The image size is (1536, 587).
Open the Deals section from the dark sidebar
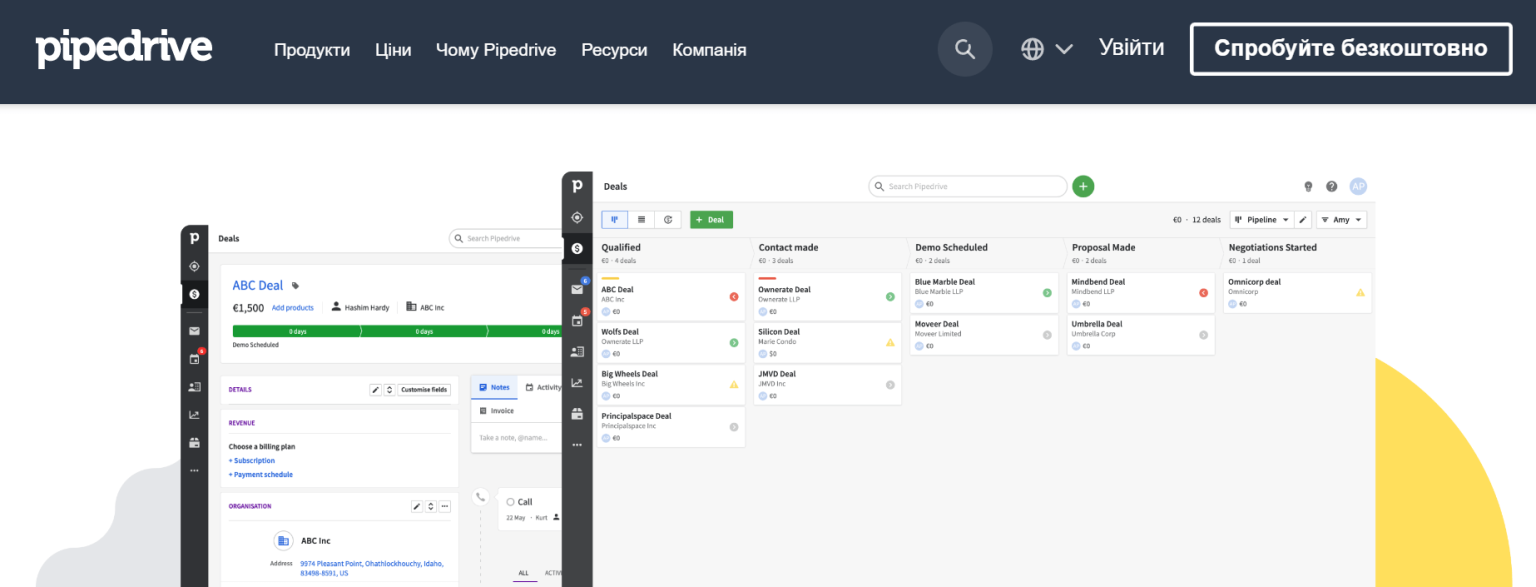tap(577, 250)
